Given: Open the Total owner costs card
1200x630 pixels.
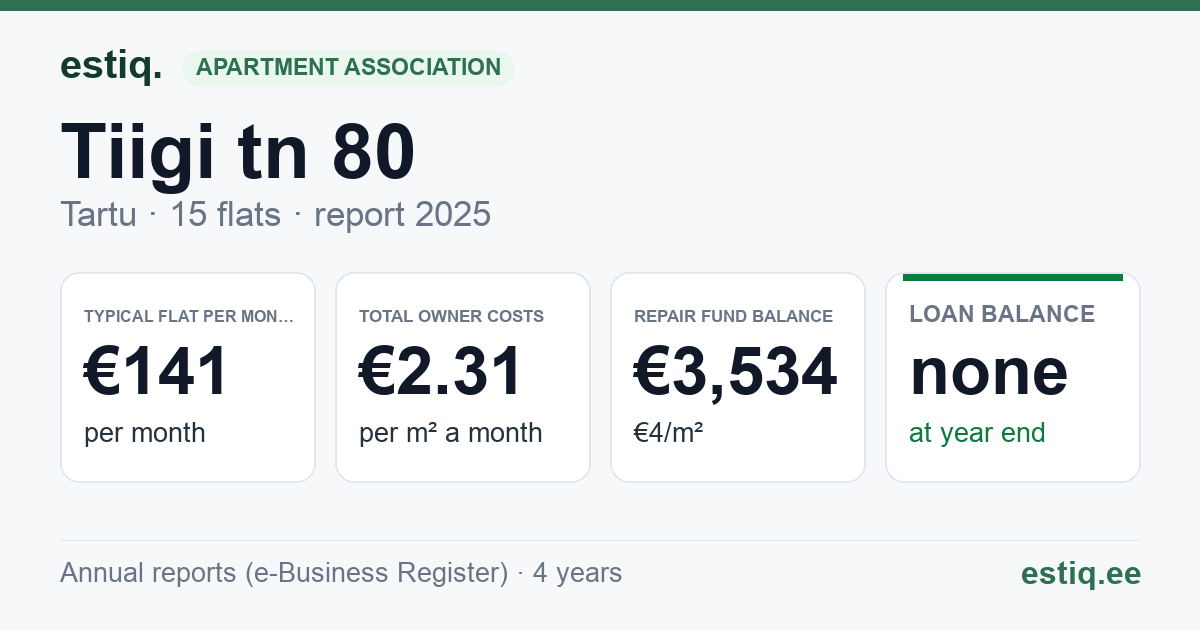Looking at the screenshot, I should click(463, 377).
